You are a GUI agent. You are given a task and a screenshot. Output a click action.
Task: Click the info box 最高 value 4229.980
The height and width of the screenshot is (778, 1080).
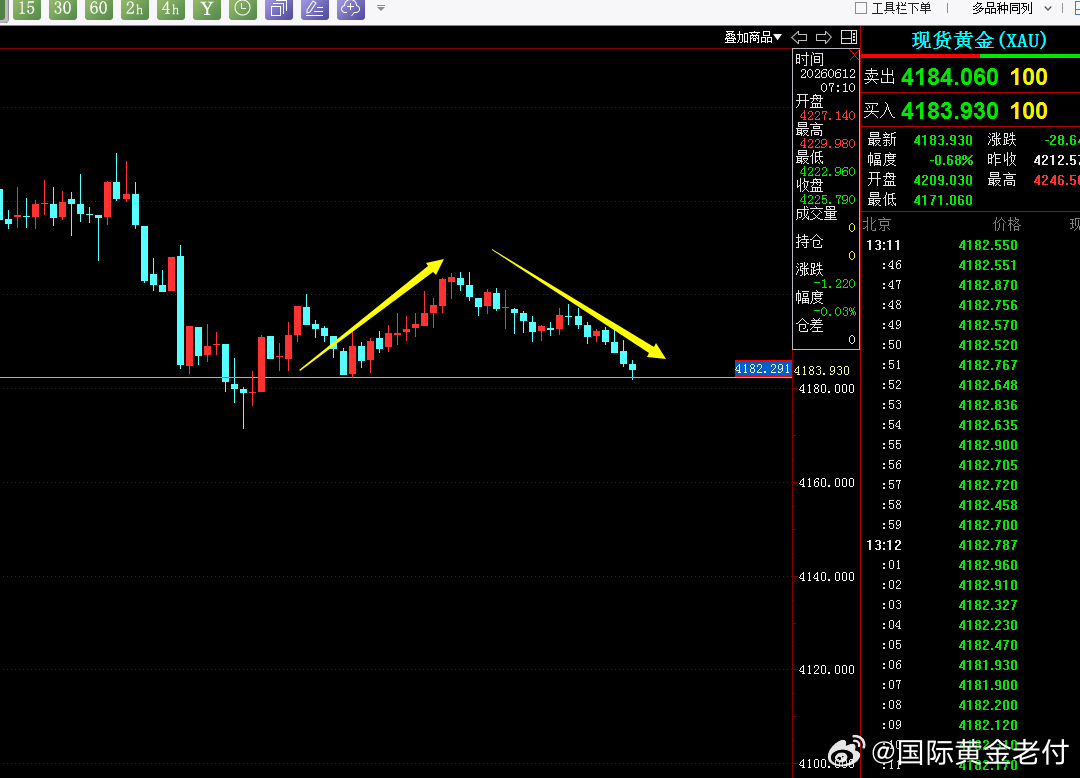tap(827, 144)
